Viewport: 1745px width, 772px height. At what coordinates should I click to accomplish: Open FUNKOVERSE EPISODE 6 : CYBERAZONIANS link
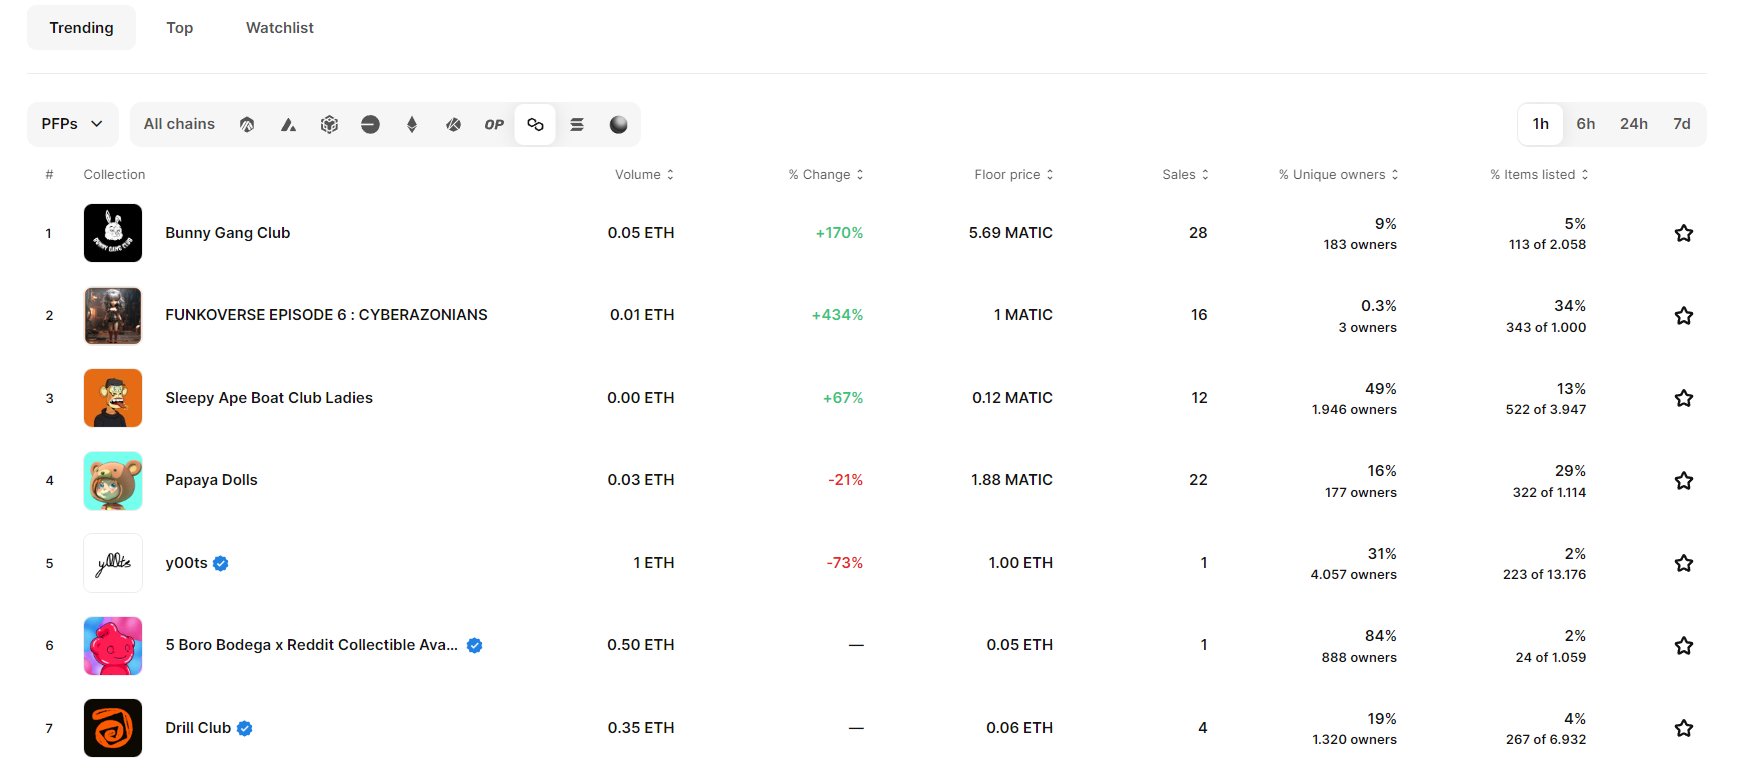(x=326, y=315)
